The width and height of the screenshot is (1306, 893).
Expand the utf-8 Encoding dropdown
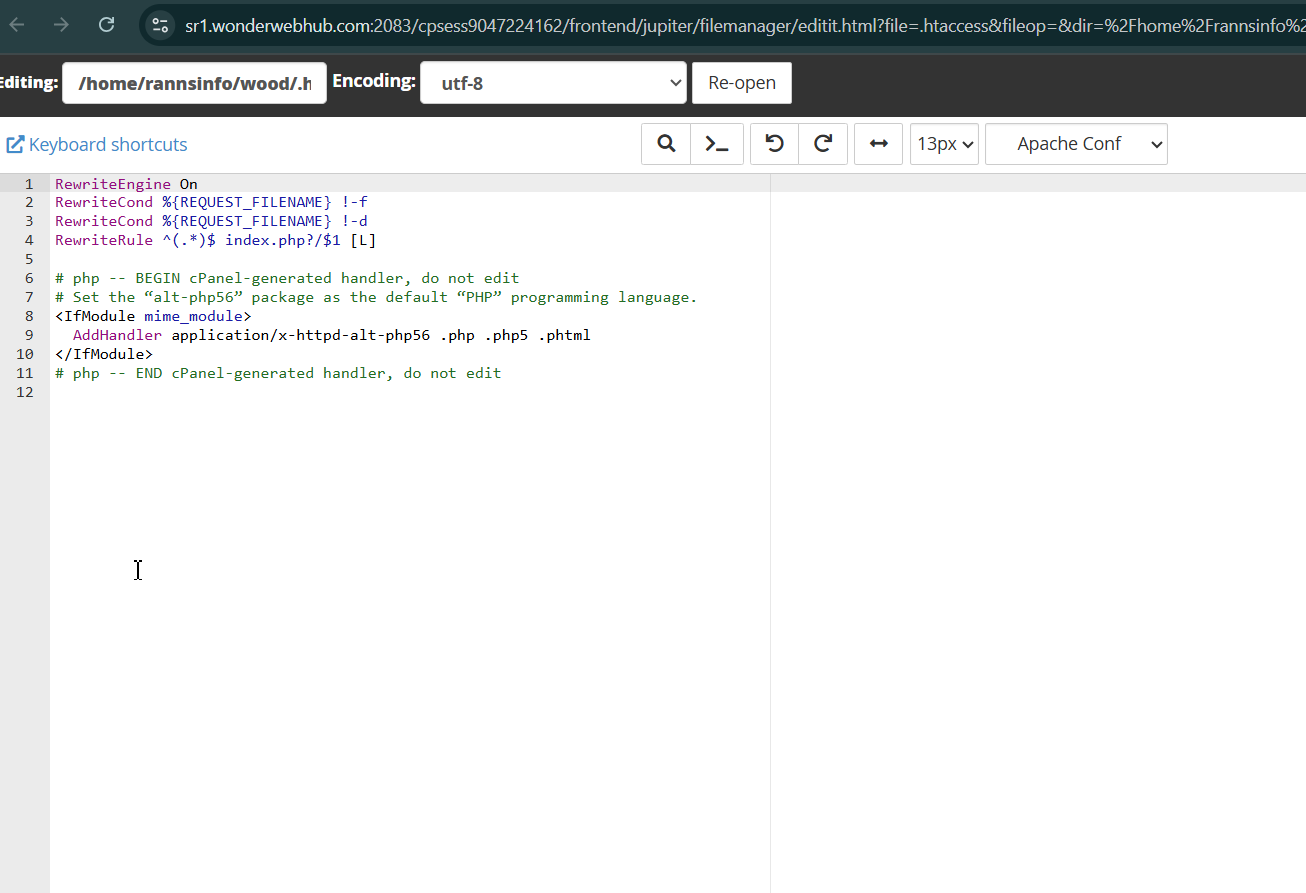click(553, 83)
